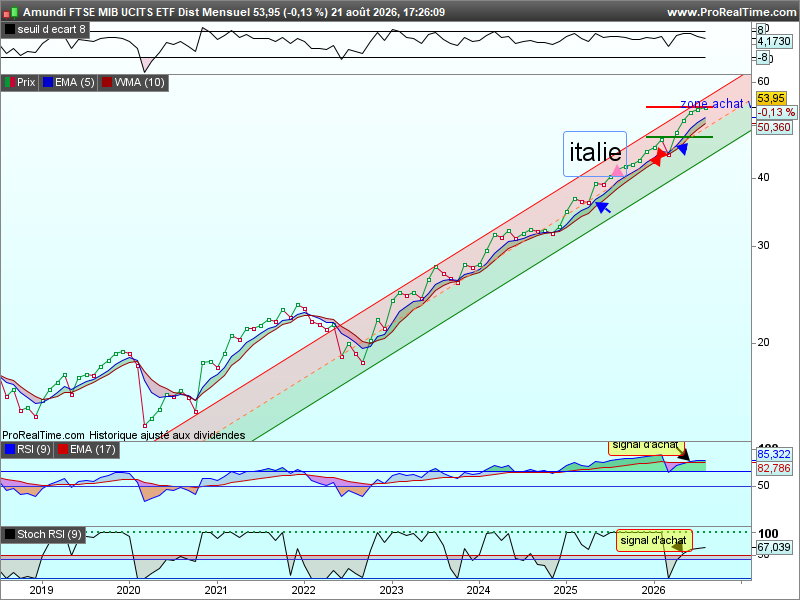This screenshot has height=600, width=800.
Task: Click the yellow 53,95 current price label
Action: pyautogui.click(x=771, y=98)
